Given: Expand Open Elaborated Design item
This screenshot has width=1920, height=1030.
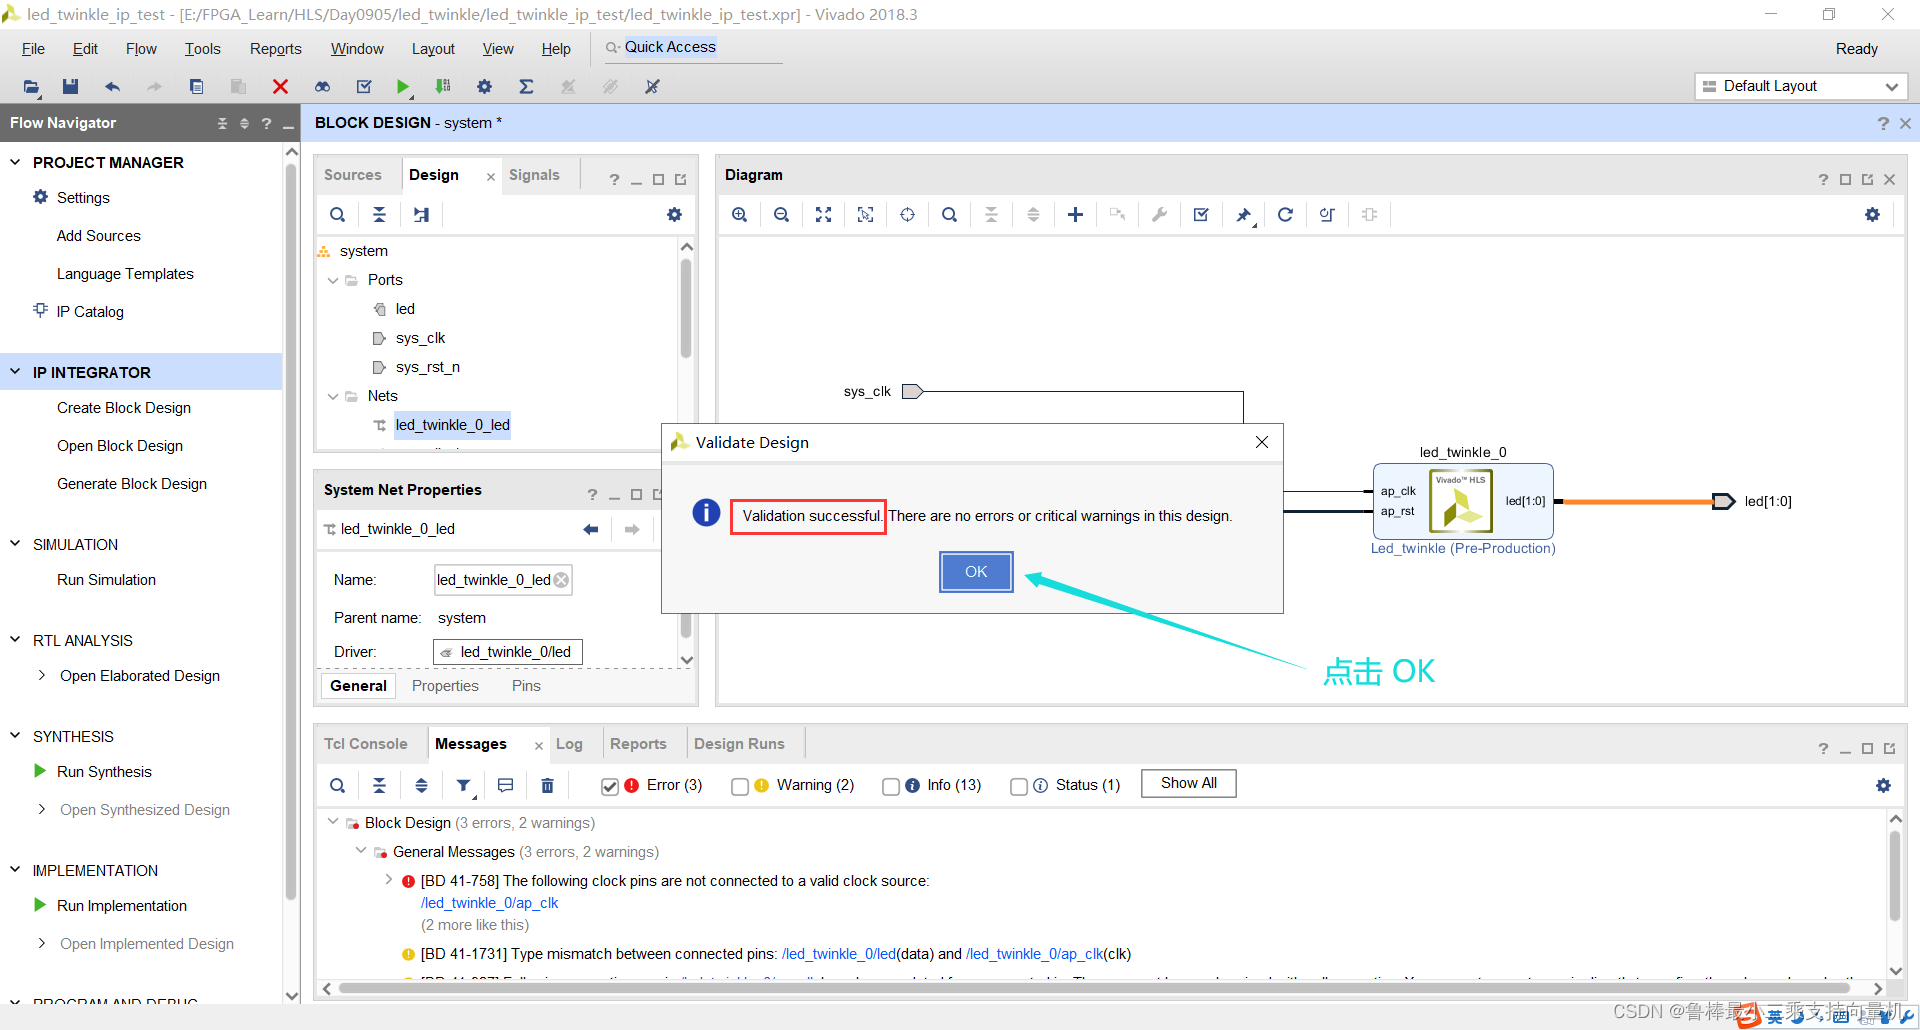Looking at the screenshot, I should click(x=41, y=676).
